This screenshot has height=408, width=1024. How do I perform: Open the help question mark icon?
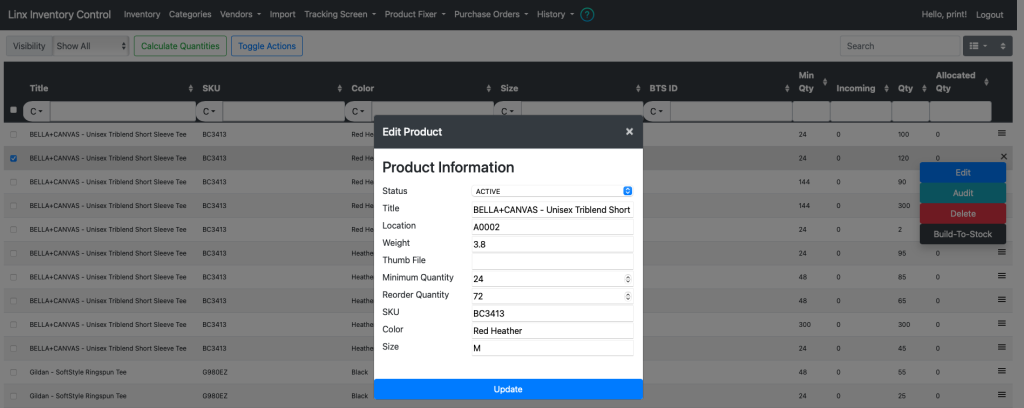[587, 14]
